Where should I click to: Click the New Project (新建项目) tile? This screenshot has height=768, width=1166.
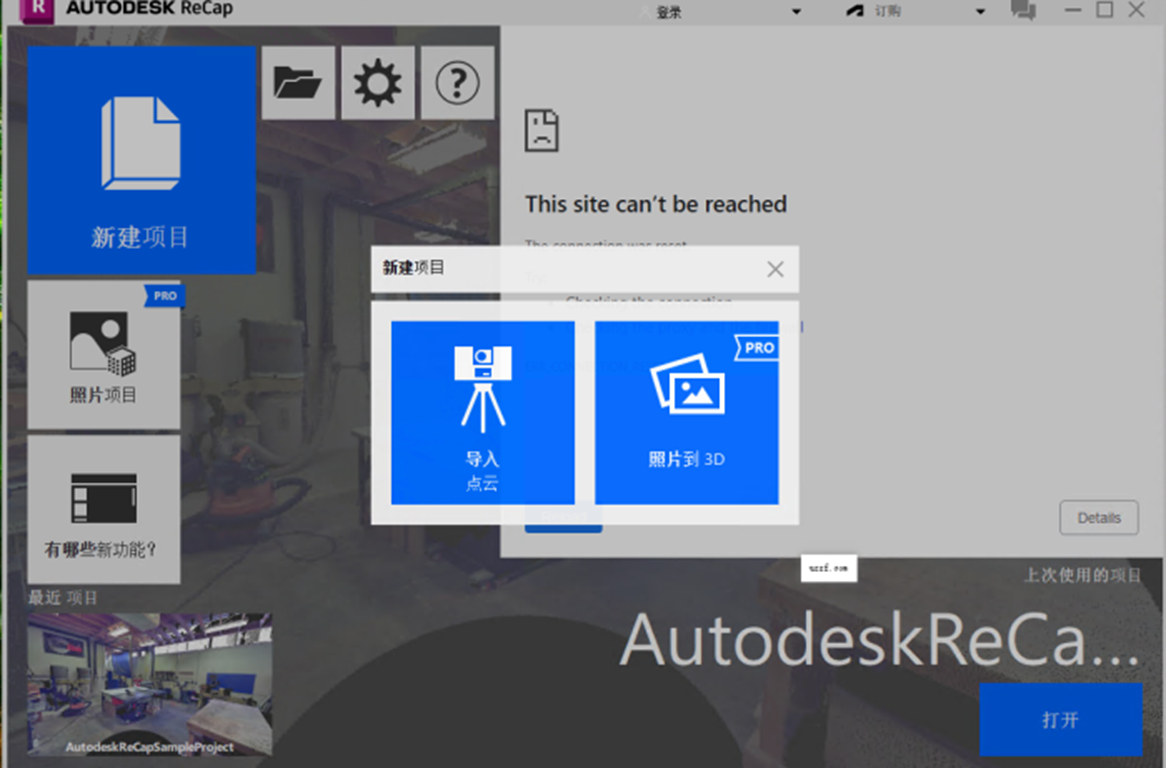[142, 160]
